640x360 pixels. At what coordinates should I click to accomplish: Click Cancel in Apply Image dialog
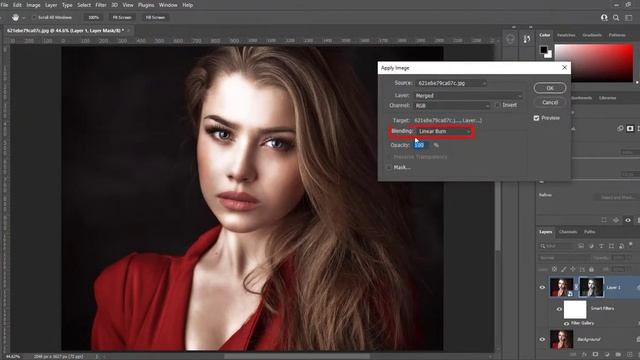coord(550,102)
